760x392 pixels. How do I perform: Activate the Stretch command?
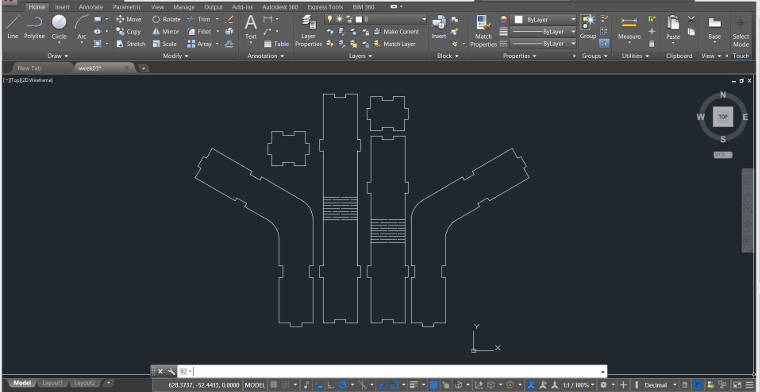(x=131, y=44)
